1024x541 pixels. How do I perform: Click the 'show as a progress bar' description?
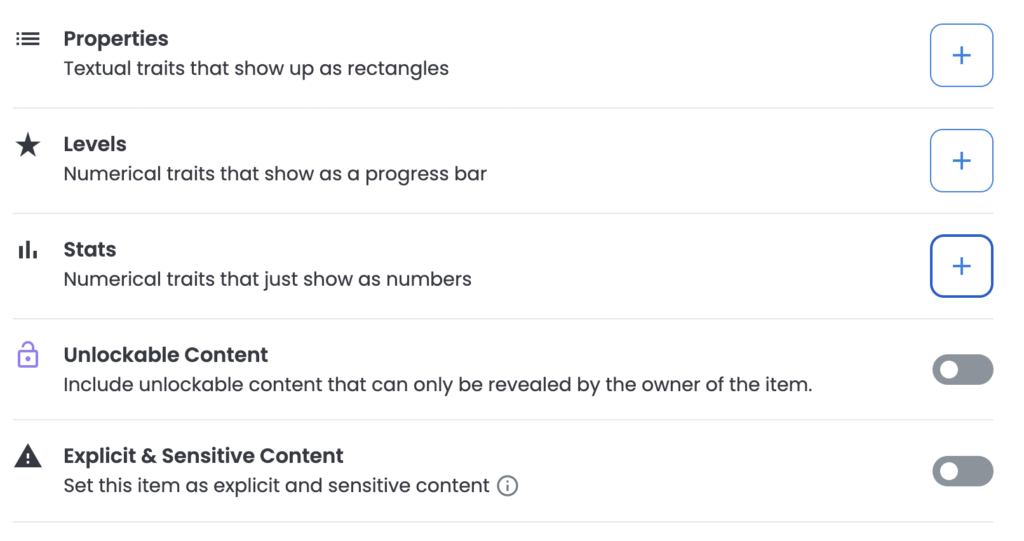(x=275, y=174)
